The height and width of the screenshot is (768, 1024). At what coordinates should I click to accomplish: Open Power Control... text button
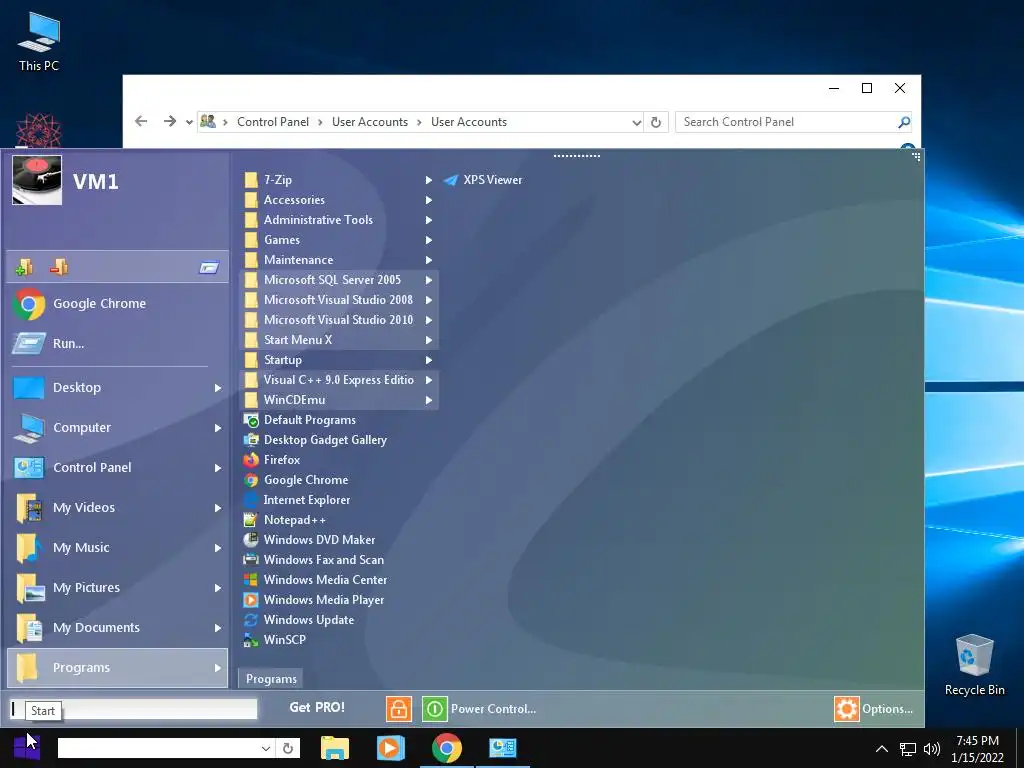(493, 709)
